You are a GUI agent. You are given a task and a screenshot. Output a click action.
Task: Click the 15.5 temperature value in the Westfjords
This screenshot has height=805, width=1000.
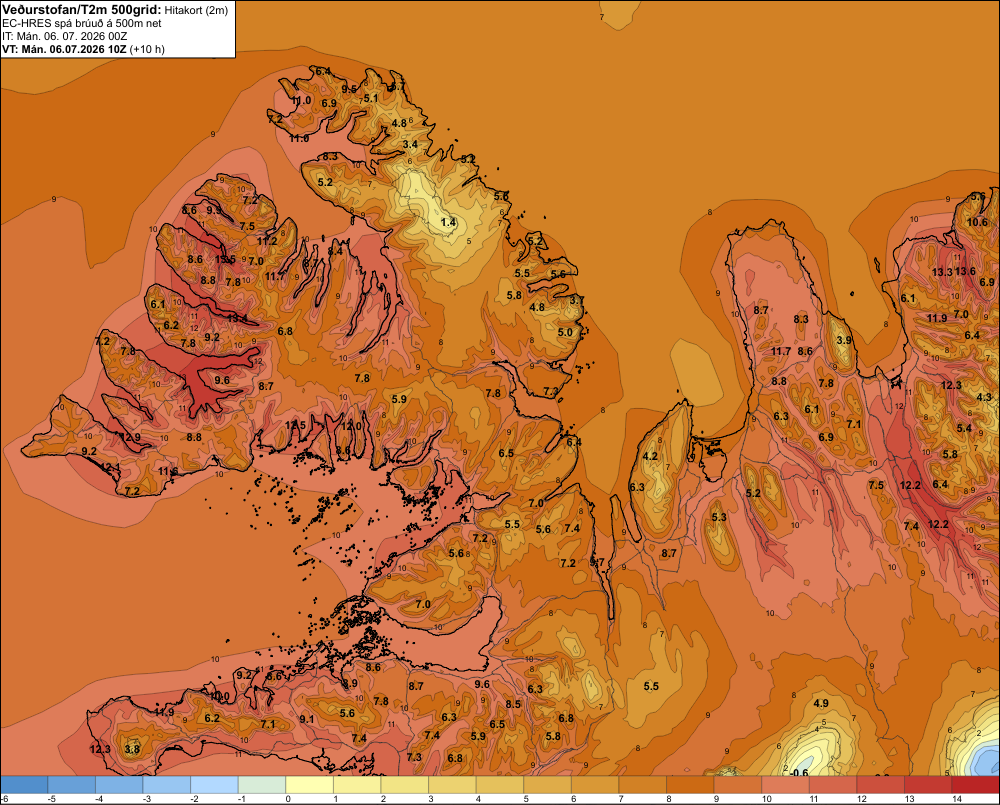225,260
